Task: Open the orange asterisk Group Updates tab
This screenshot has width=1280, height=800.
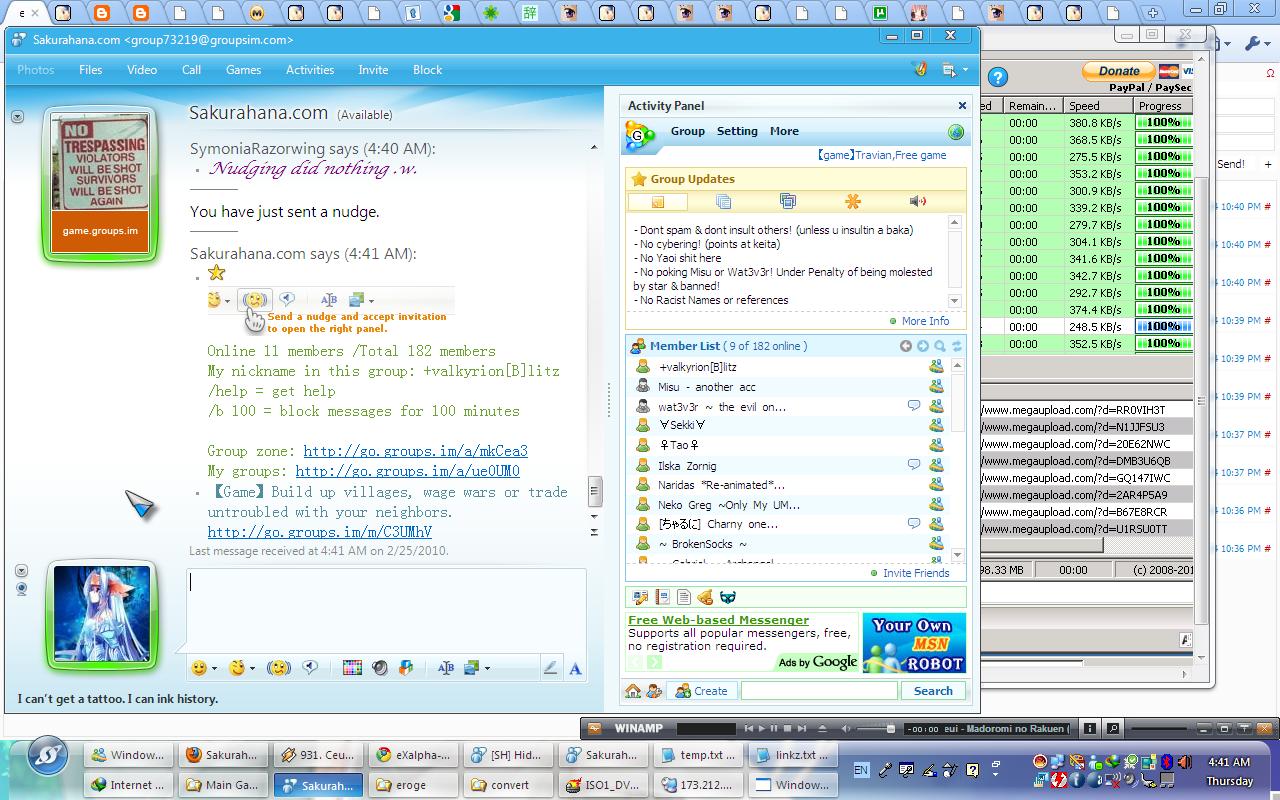Action: [853, 202]
